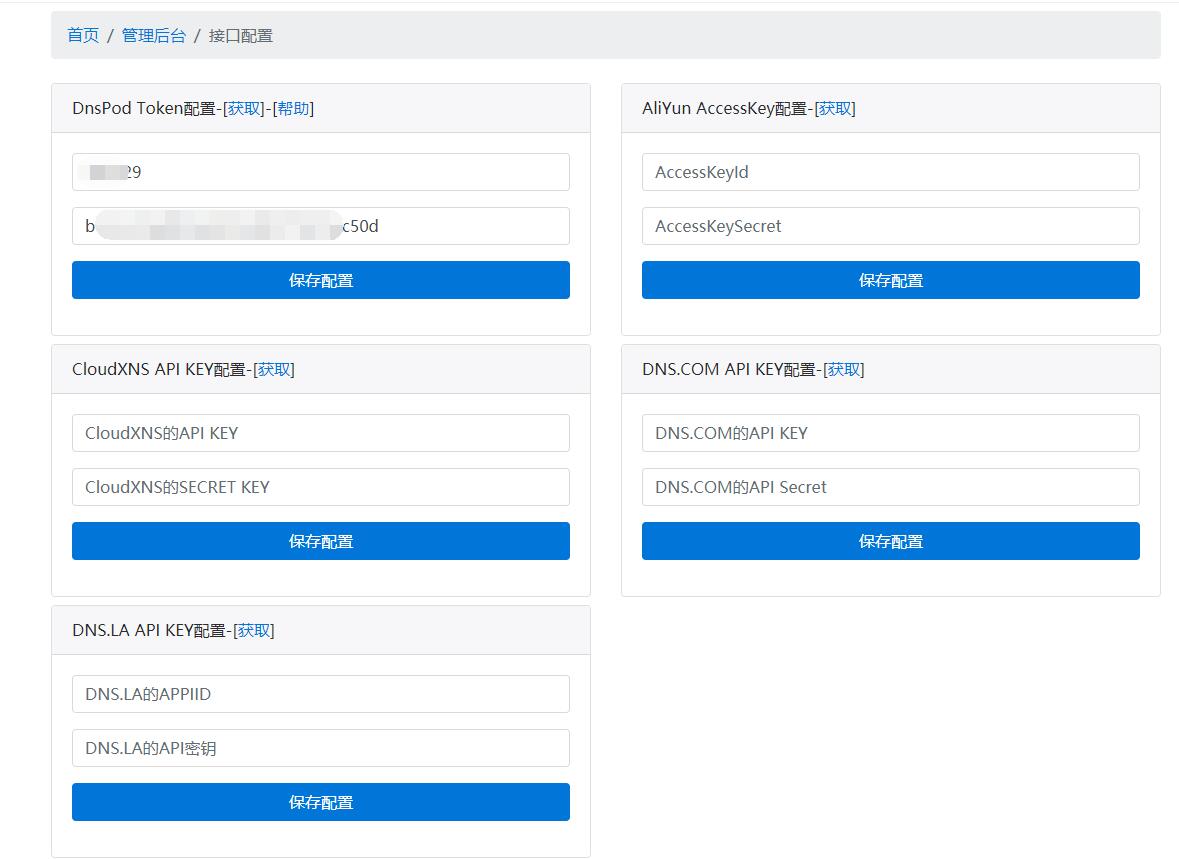Click the AccessKeyId input field

(x=890, y=171)
